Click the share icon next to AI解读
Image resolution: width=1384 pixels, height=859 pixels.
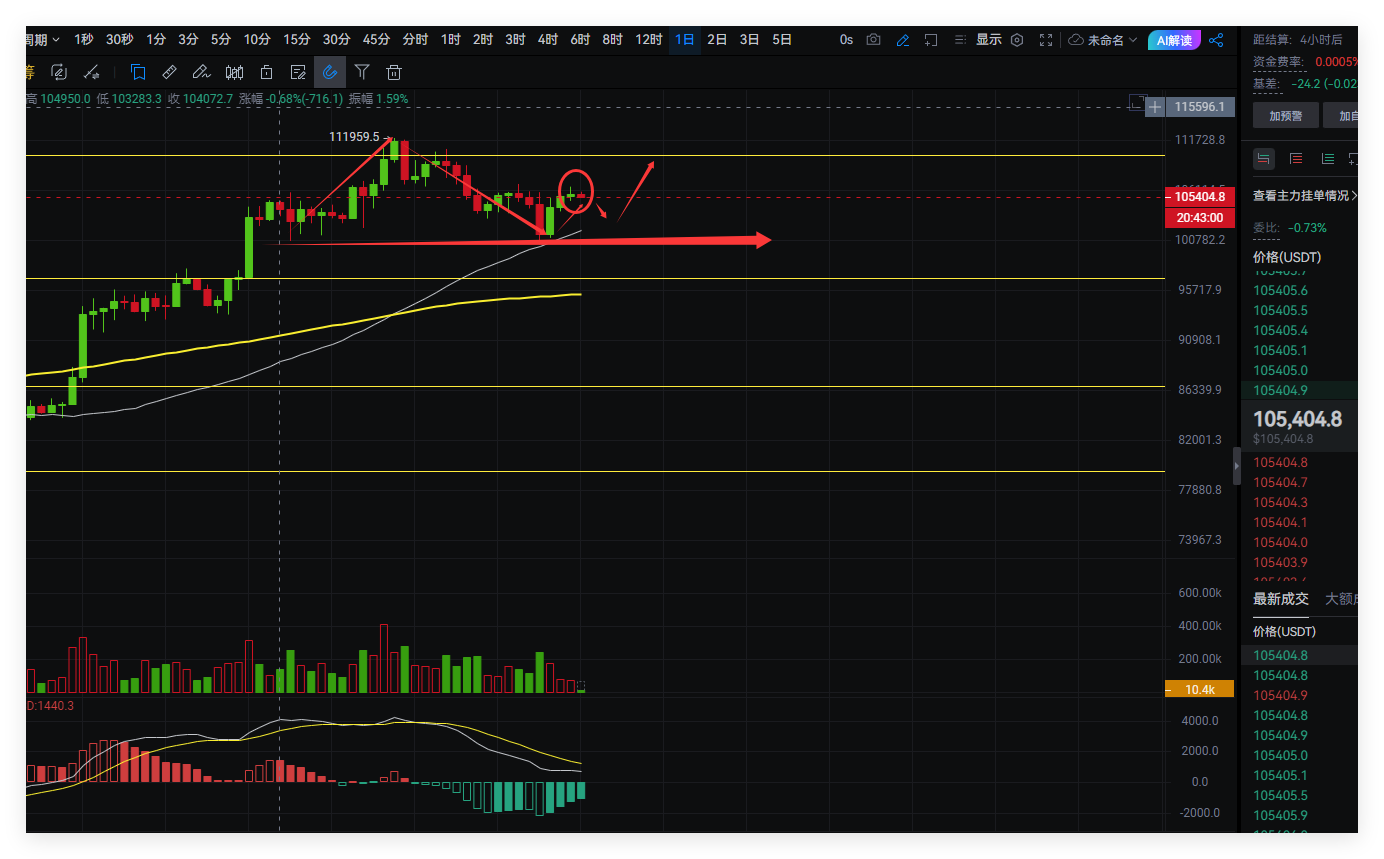click(x=1216, y=40)
